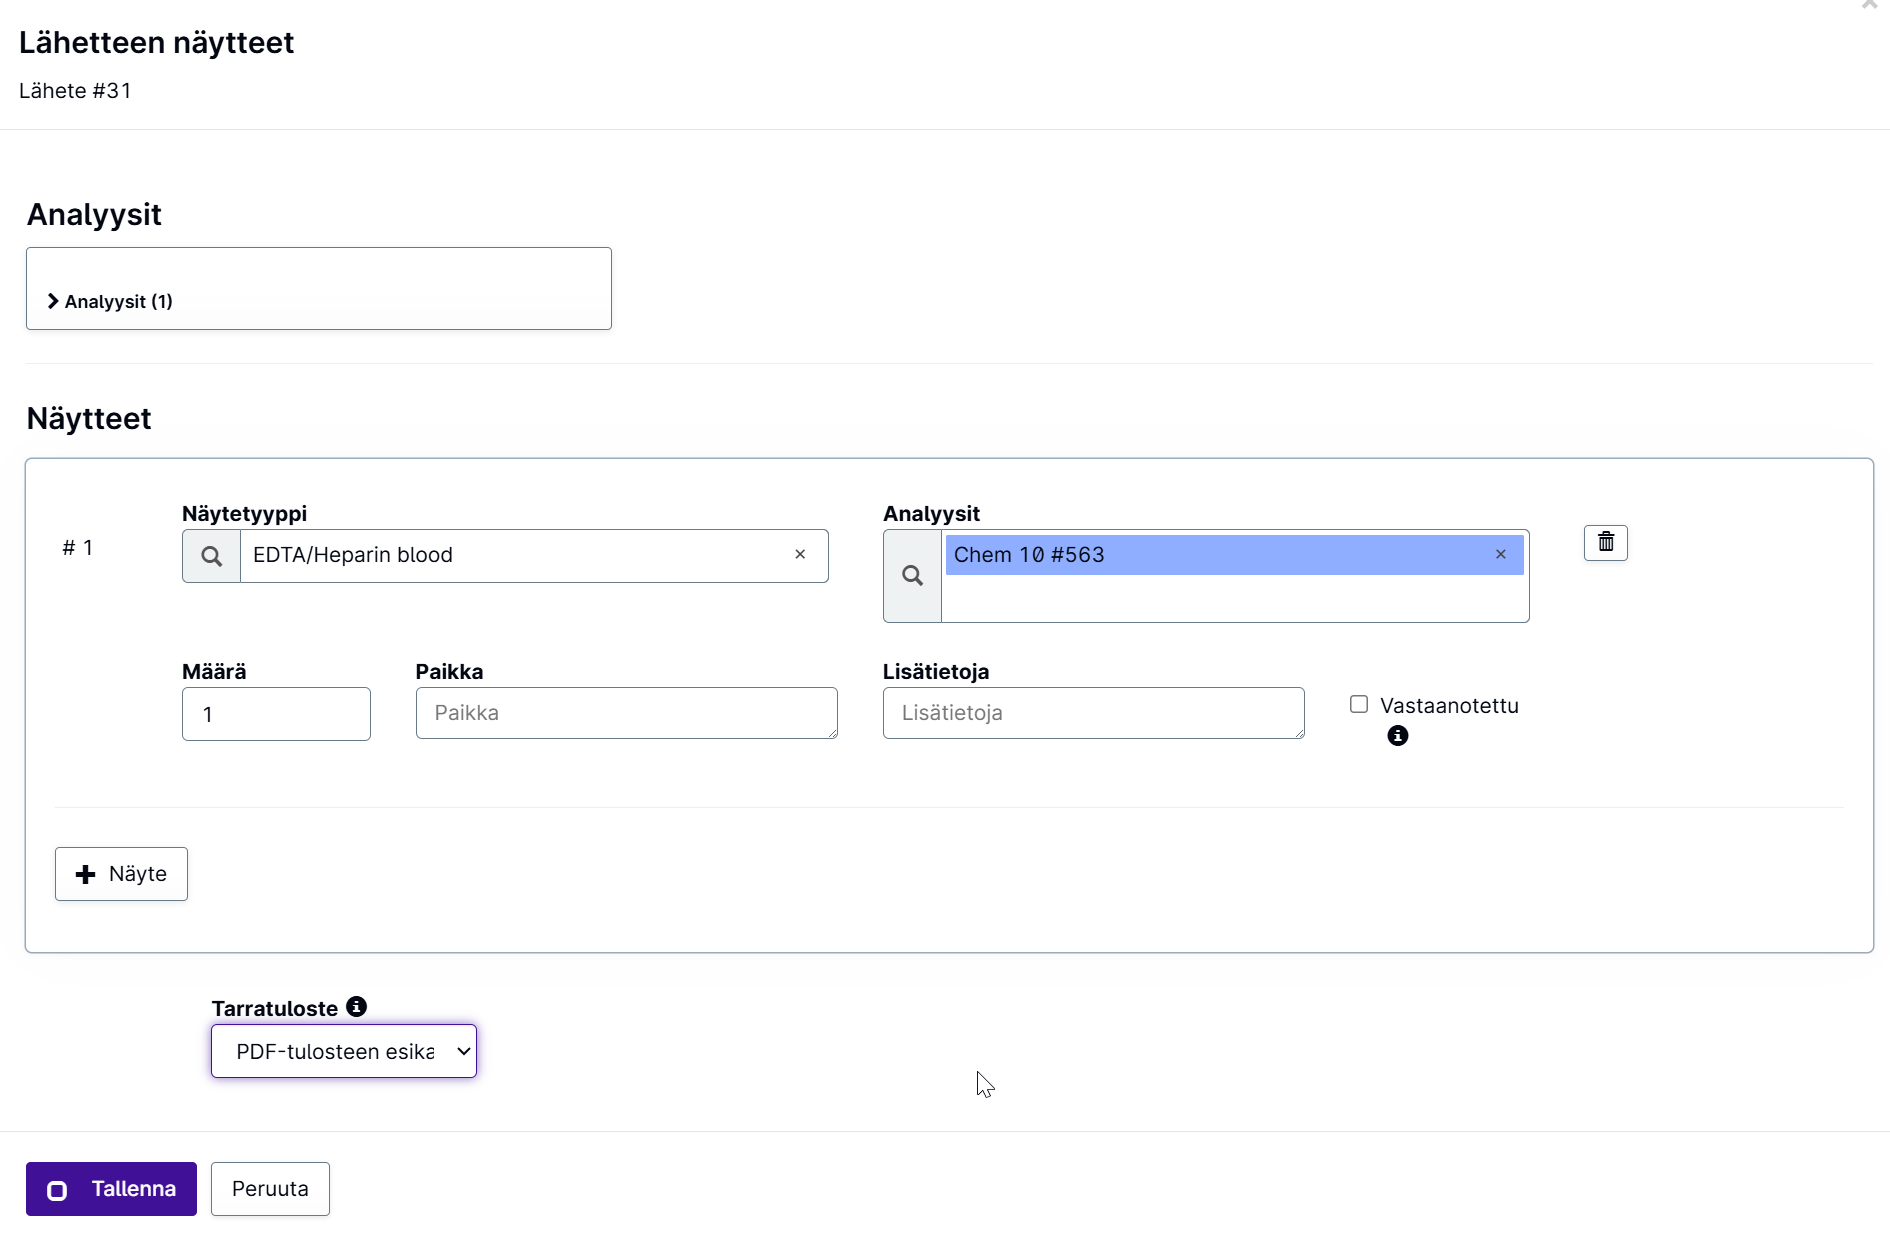The image size is (1890, 1234).
Task: Click info icon under Vastaanotettu
Action: click(1398, 736)
